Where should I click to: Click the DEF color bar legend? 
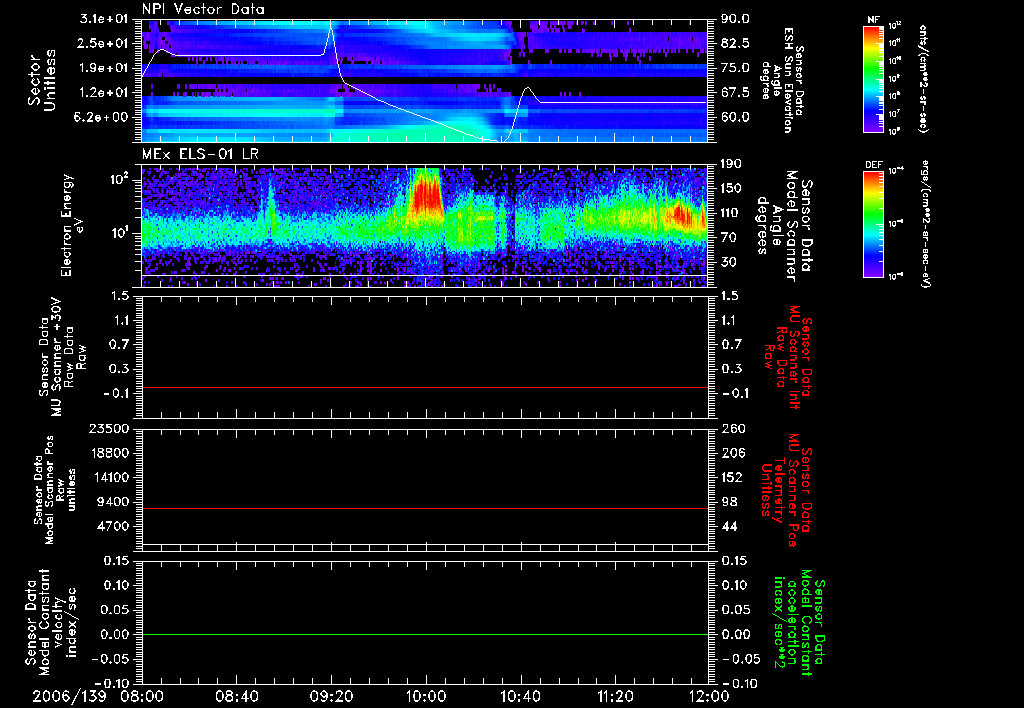[x=874, y=224]
